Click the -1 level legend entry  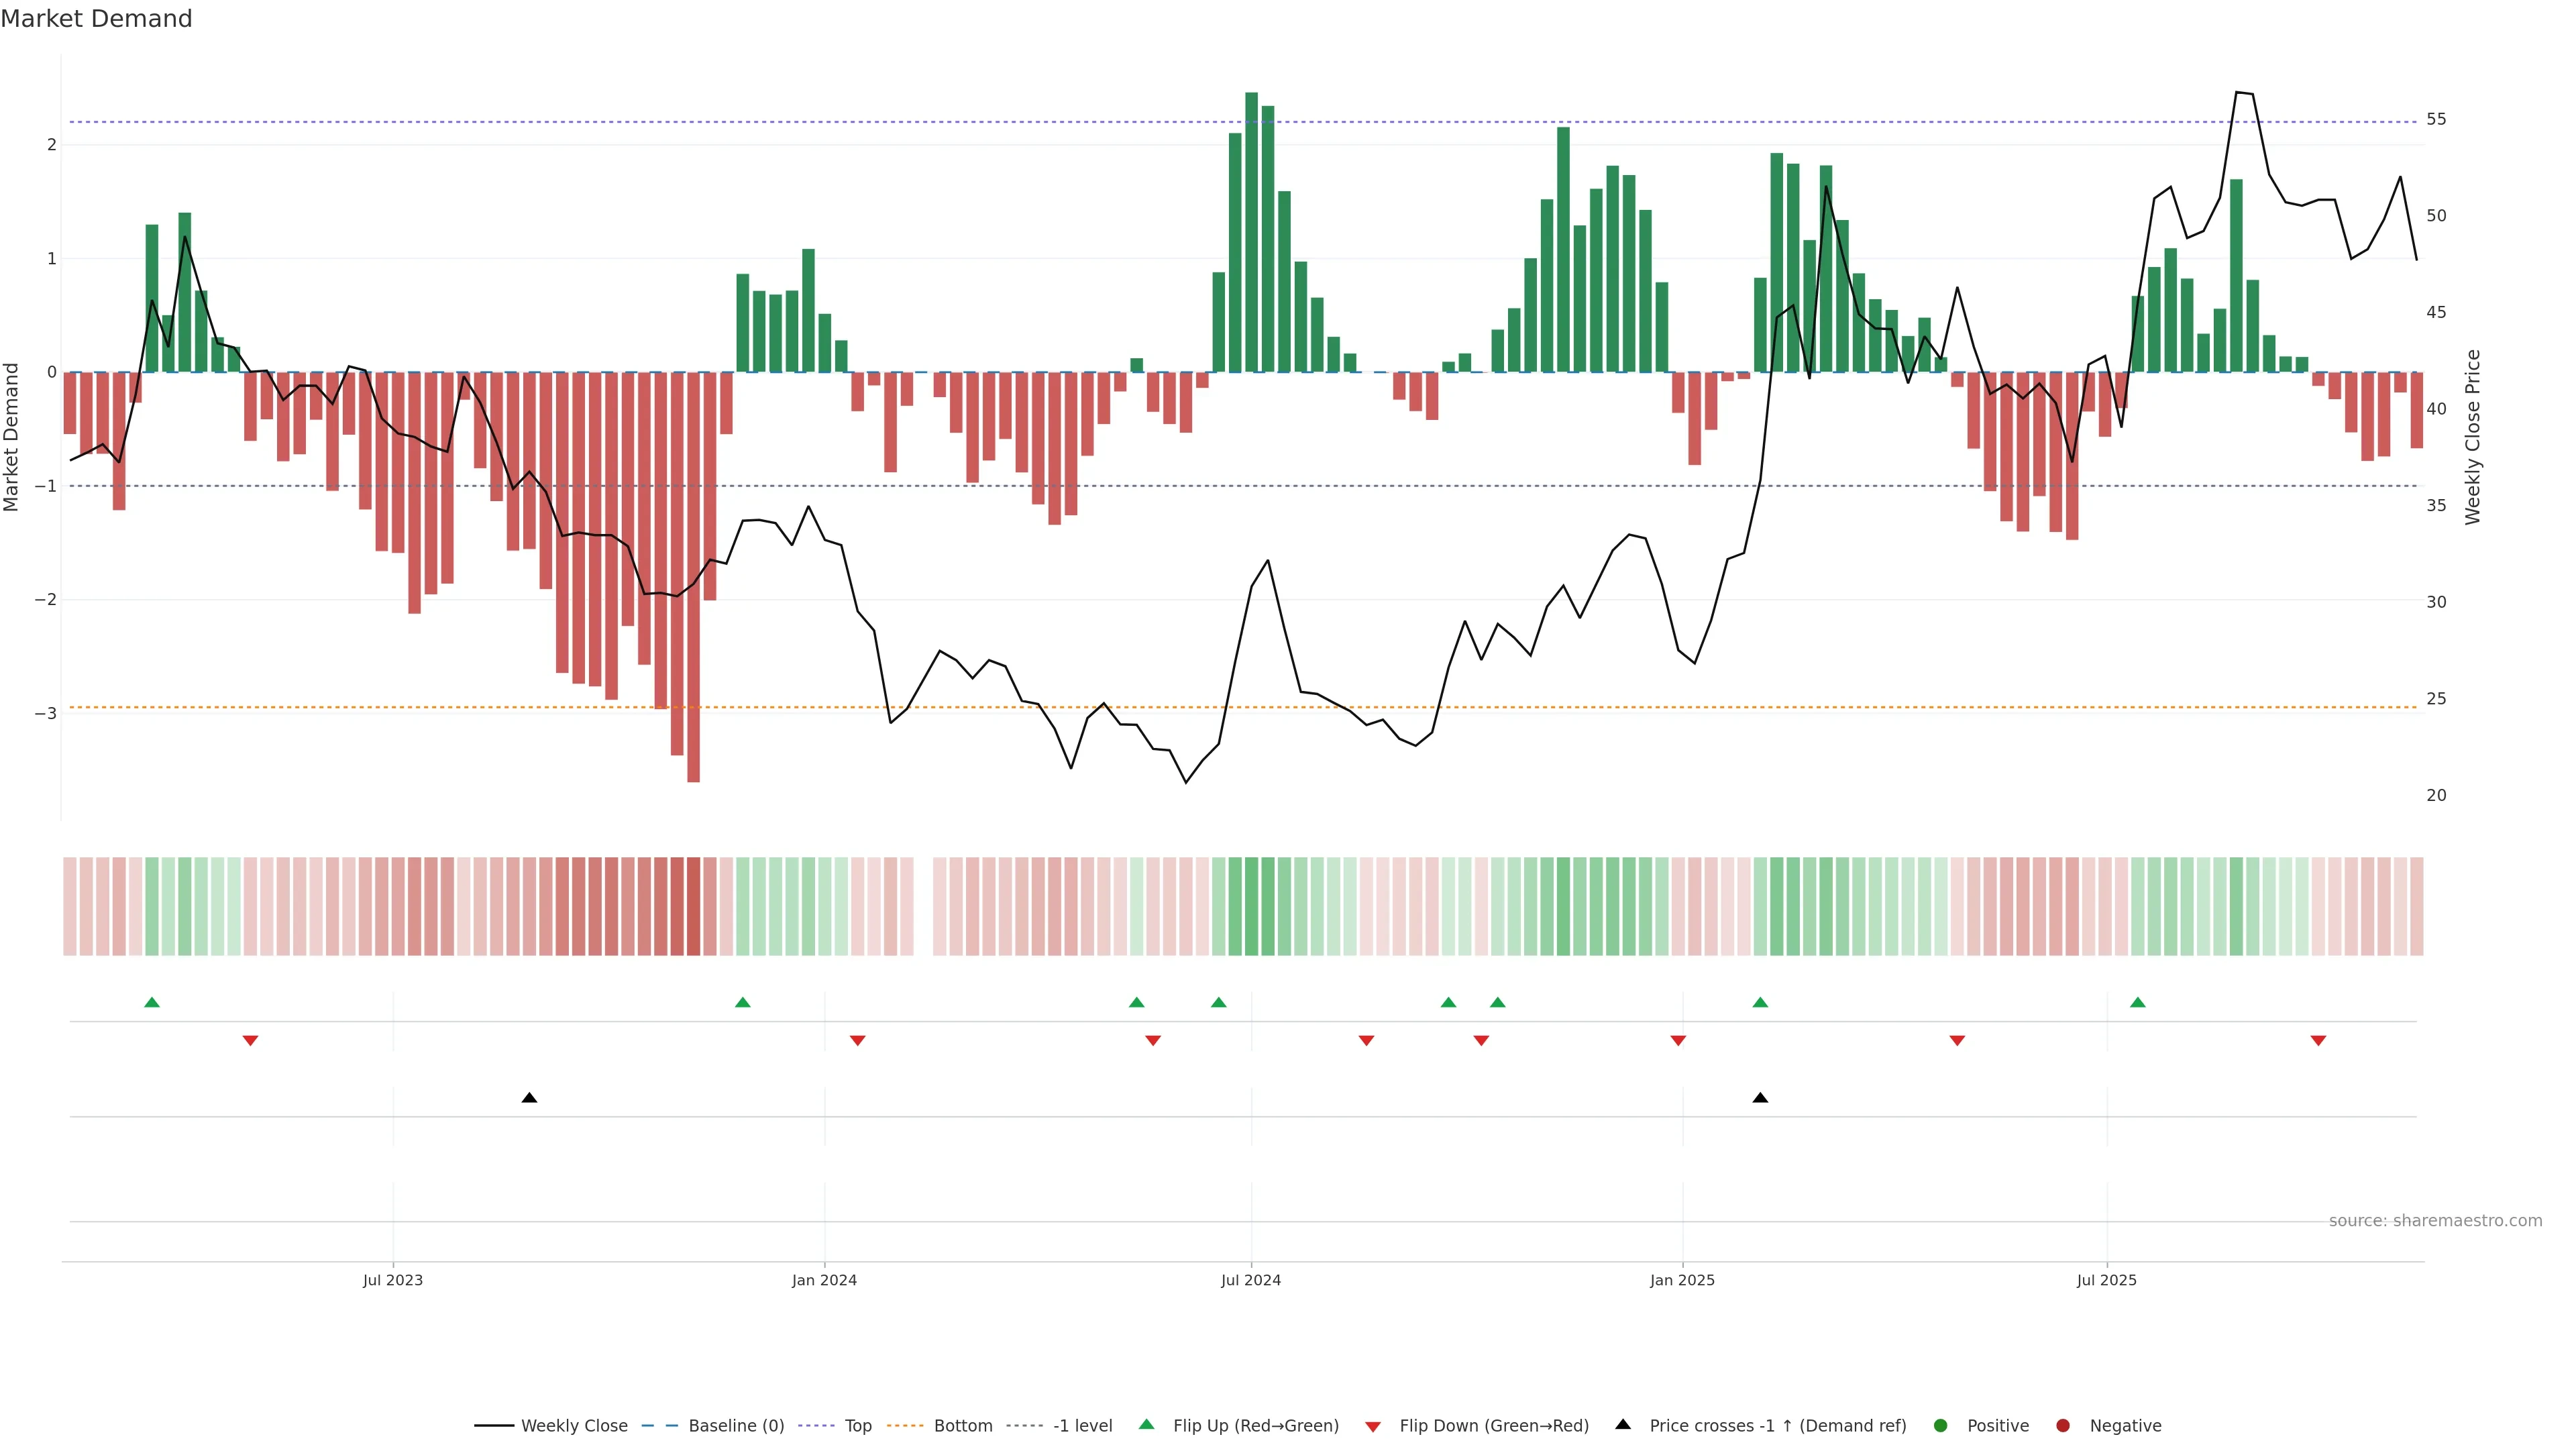1082,1425
